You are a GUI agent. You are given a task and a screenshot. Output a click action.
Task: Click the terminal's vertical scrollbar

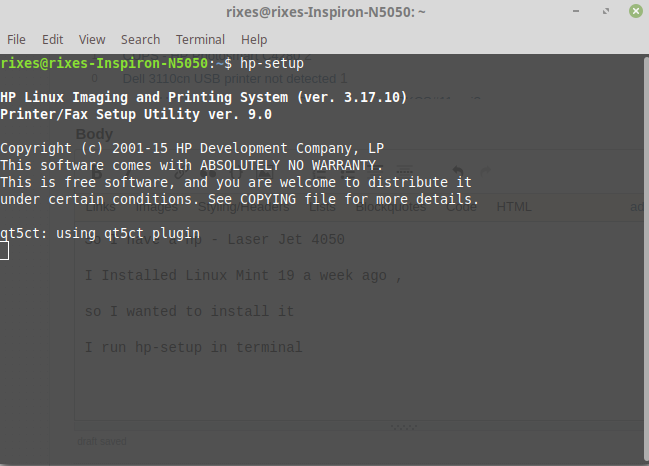tap(646, 259)
